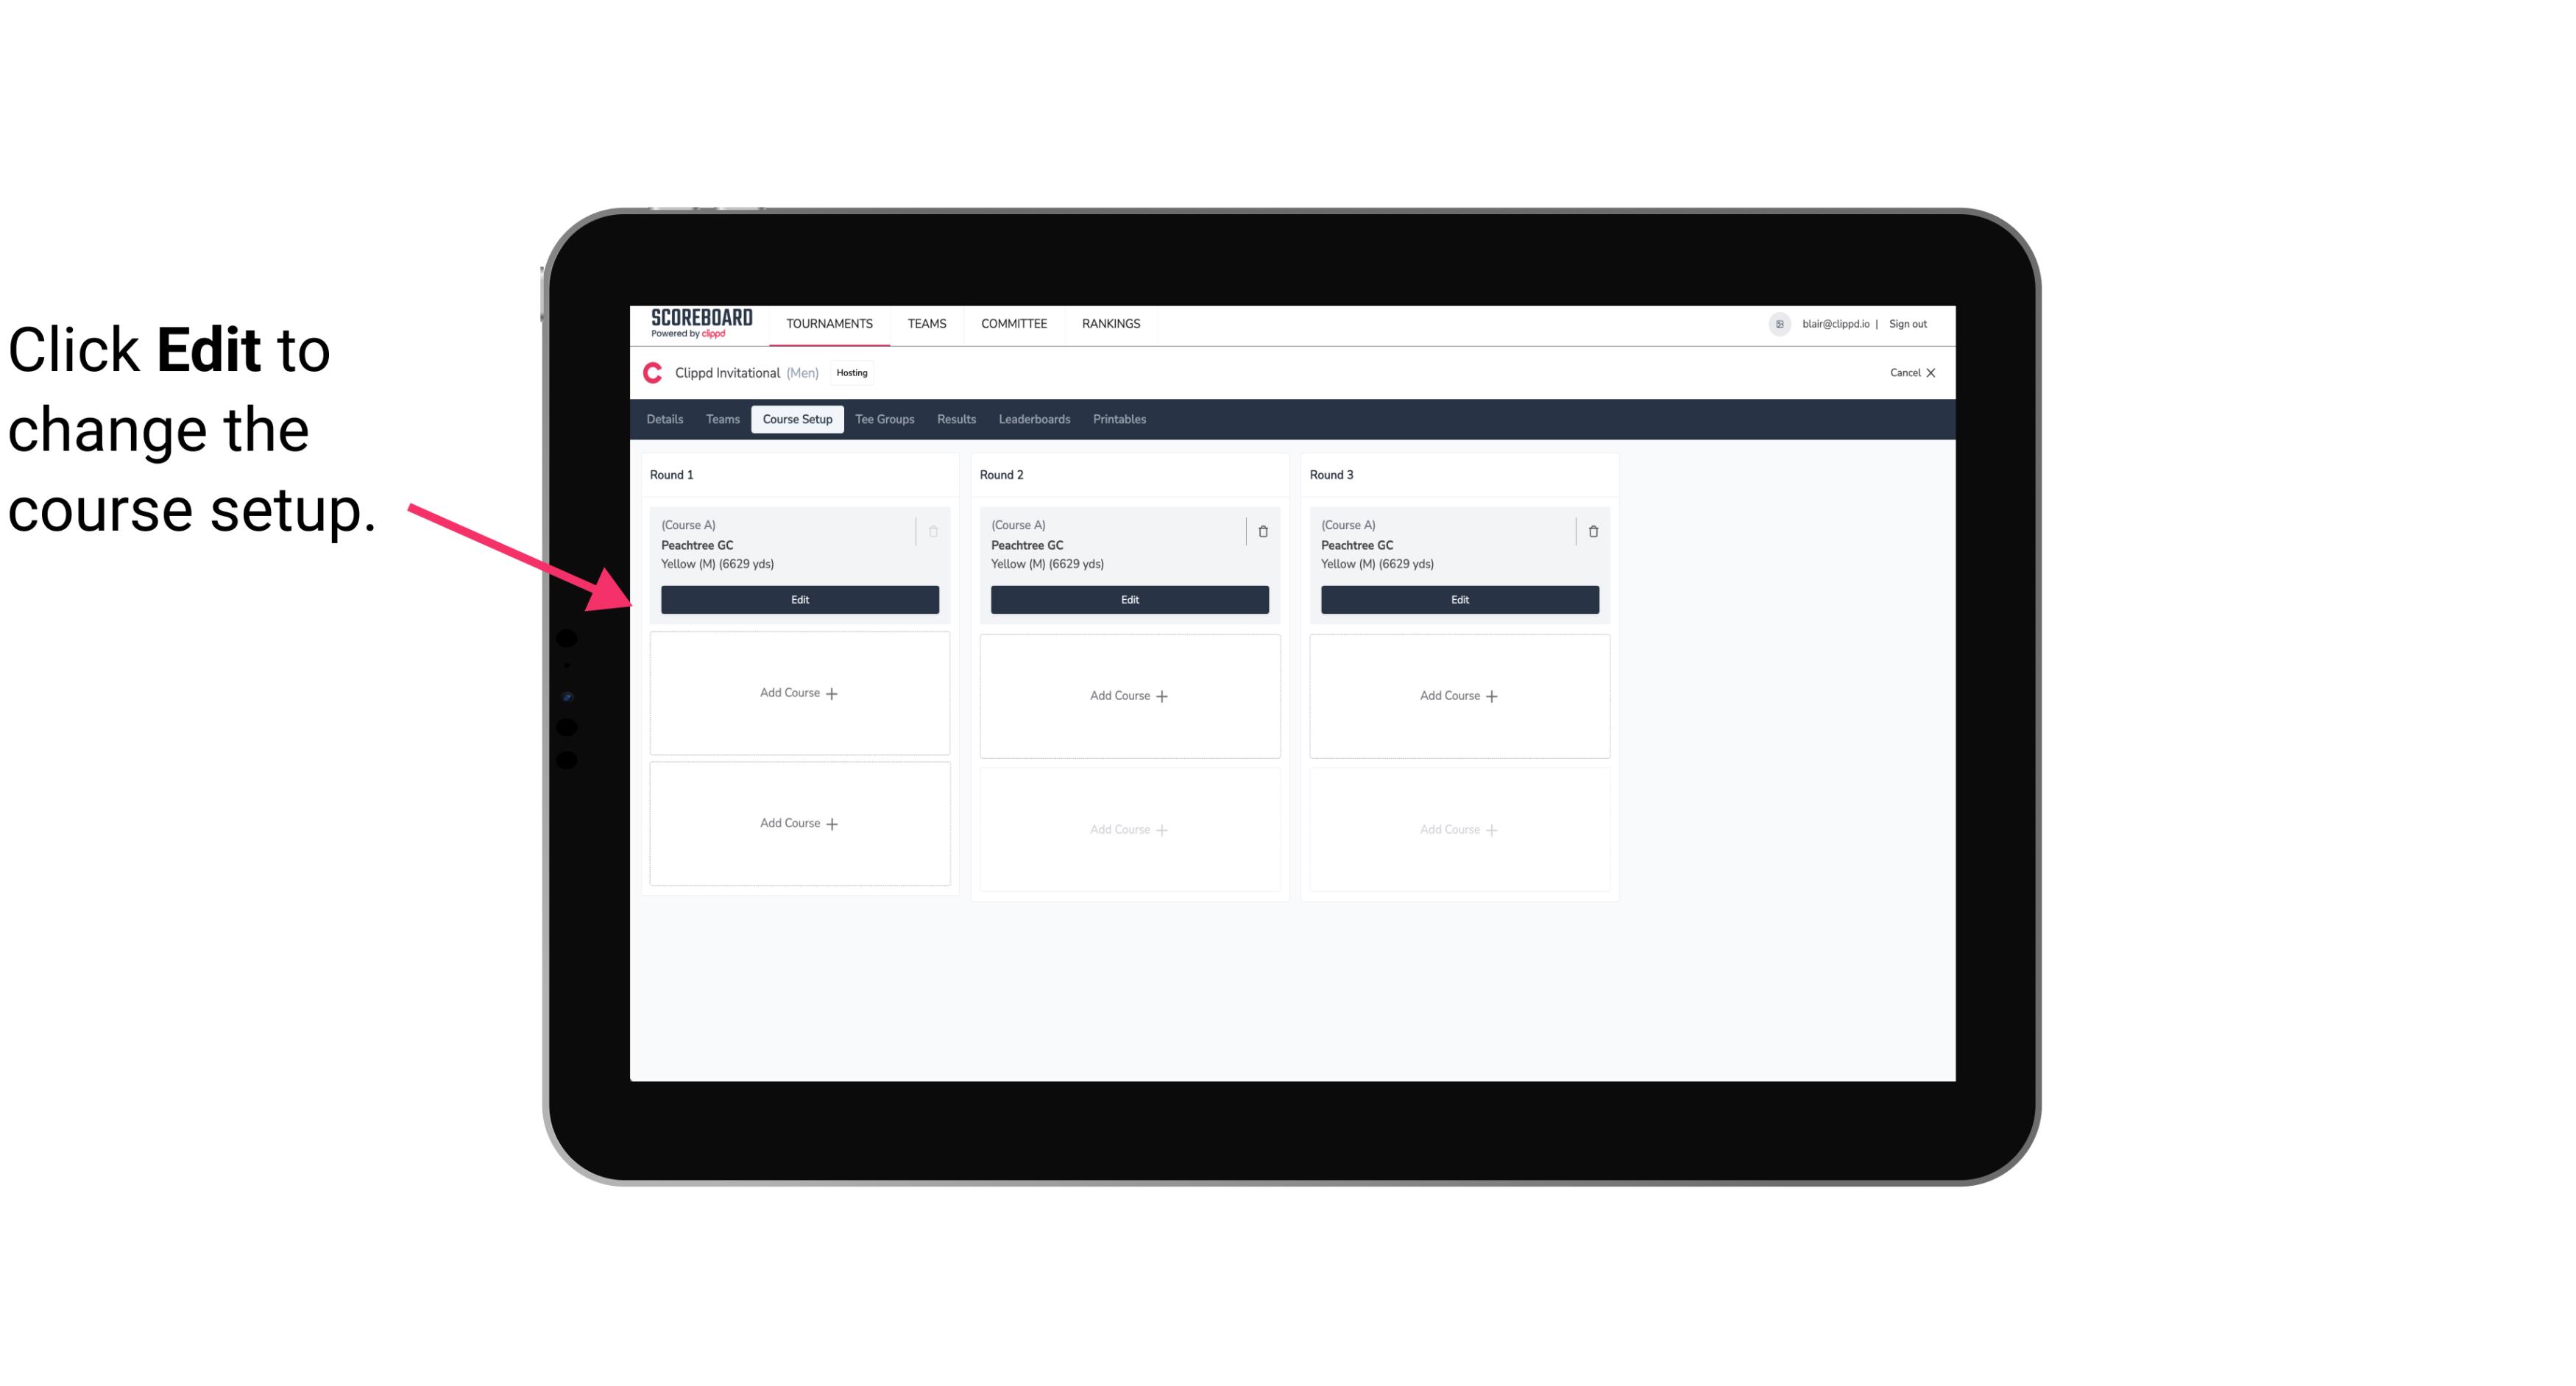
Task: Click second Add Course slot in Round 1
Action: (800, 823)
